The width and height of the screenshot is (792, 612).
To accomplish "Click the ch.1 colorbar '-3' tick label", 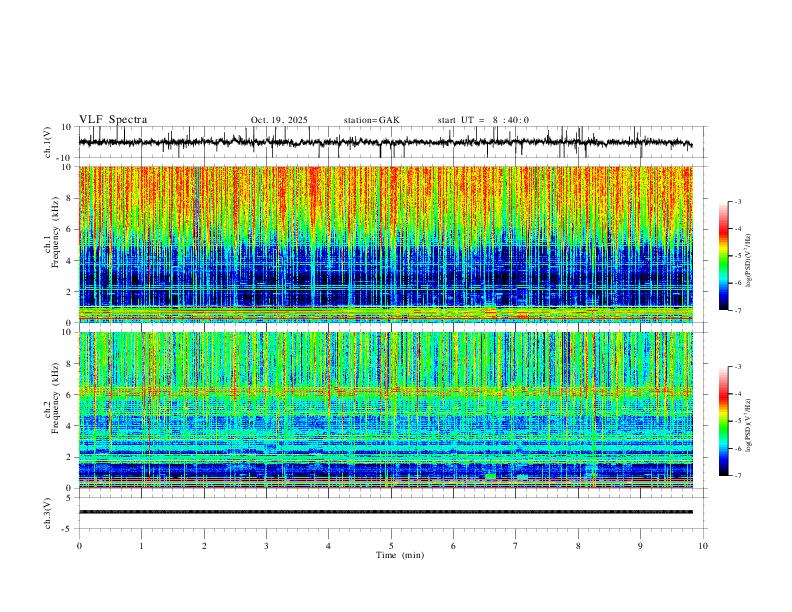I will 738,201.
